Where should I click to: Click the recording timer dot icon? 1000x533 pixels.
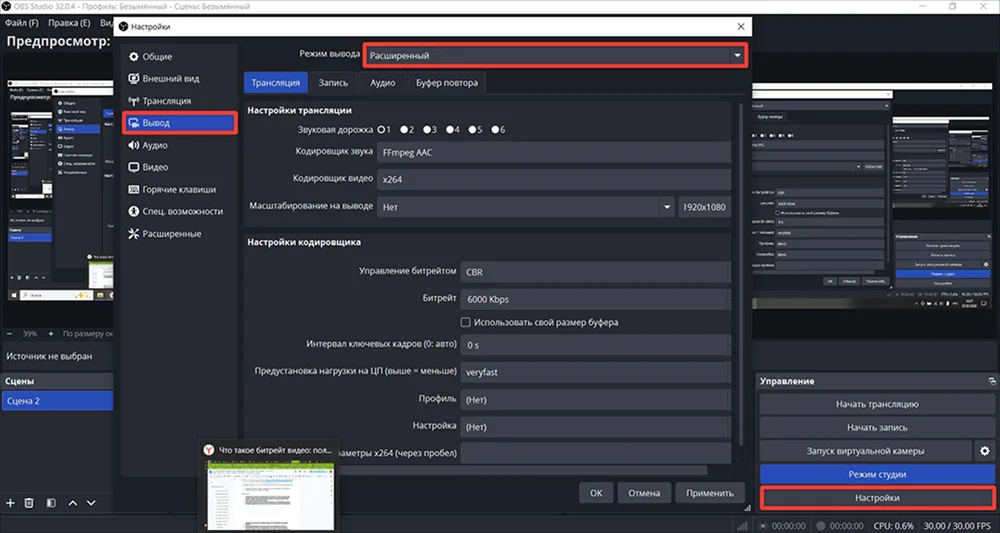coord(821,527)
